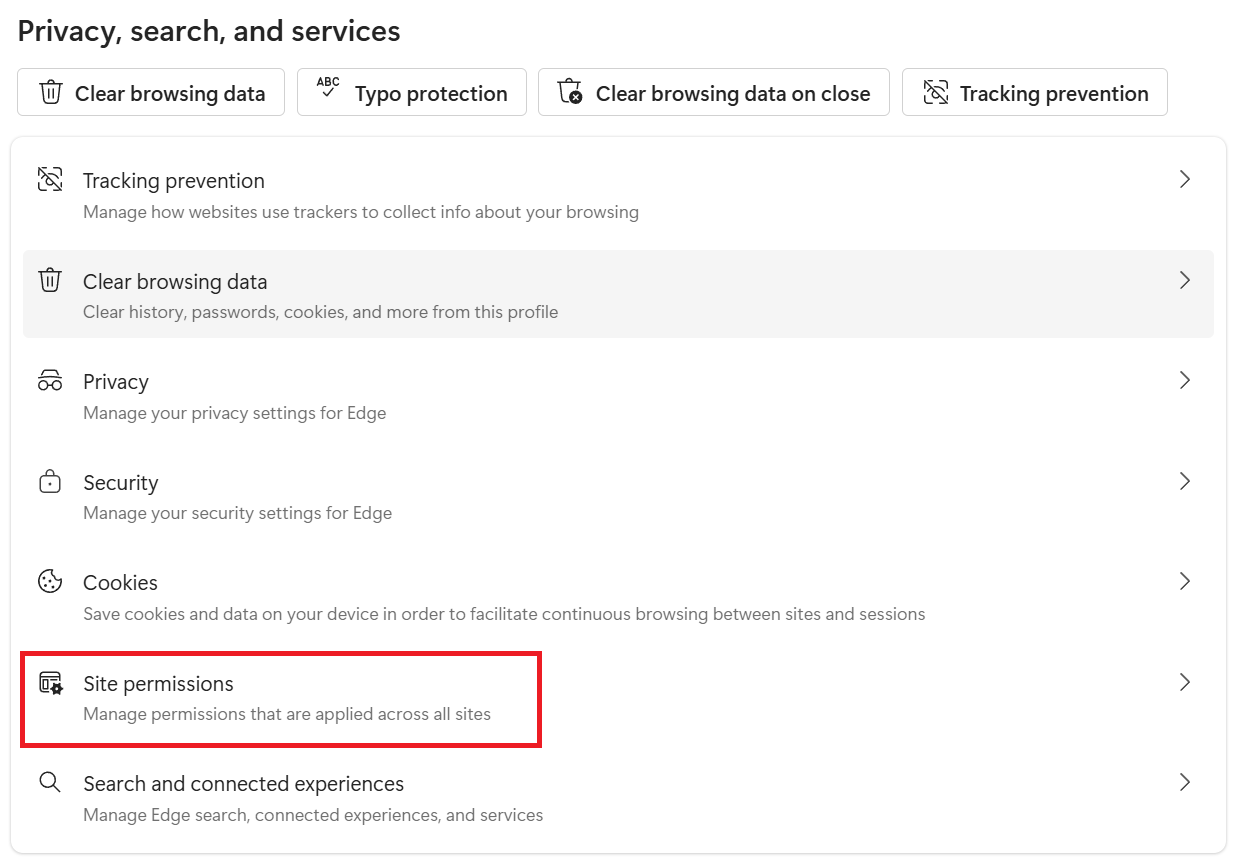Click the trash icon beside Clear browsing data row
1240x862 pixels.
(x=50, y=280)
